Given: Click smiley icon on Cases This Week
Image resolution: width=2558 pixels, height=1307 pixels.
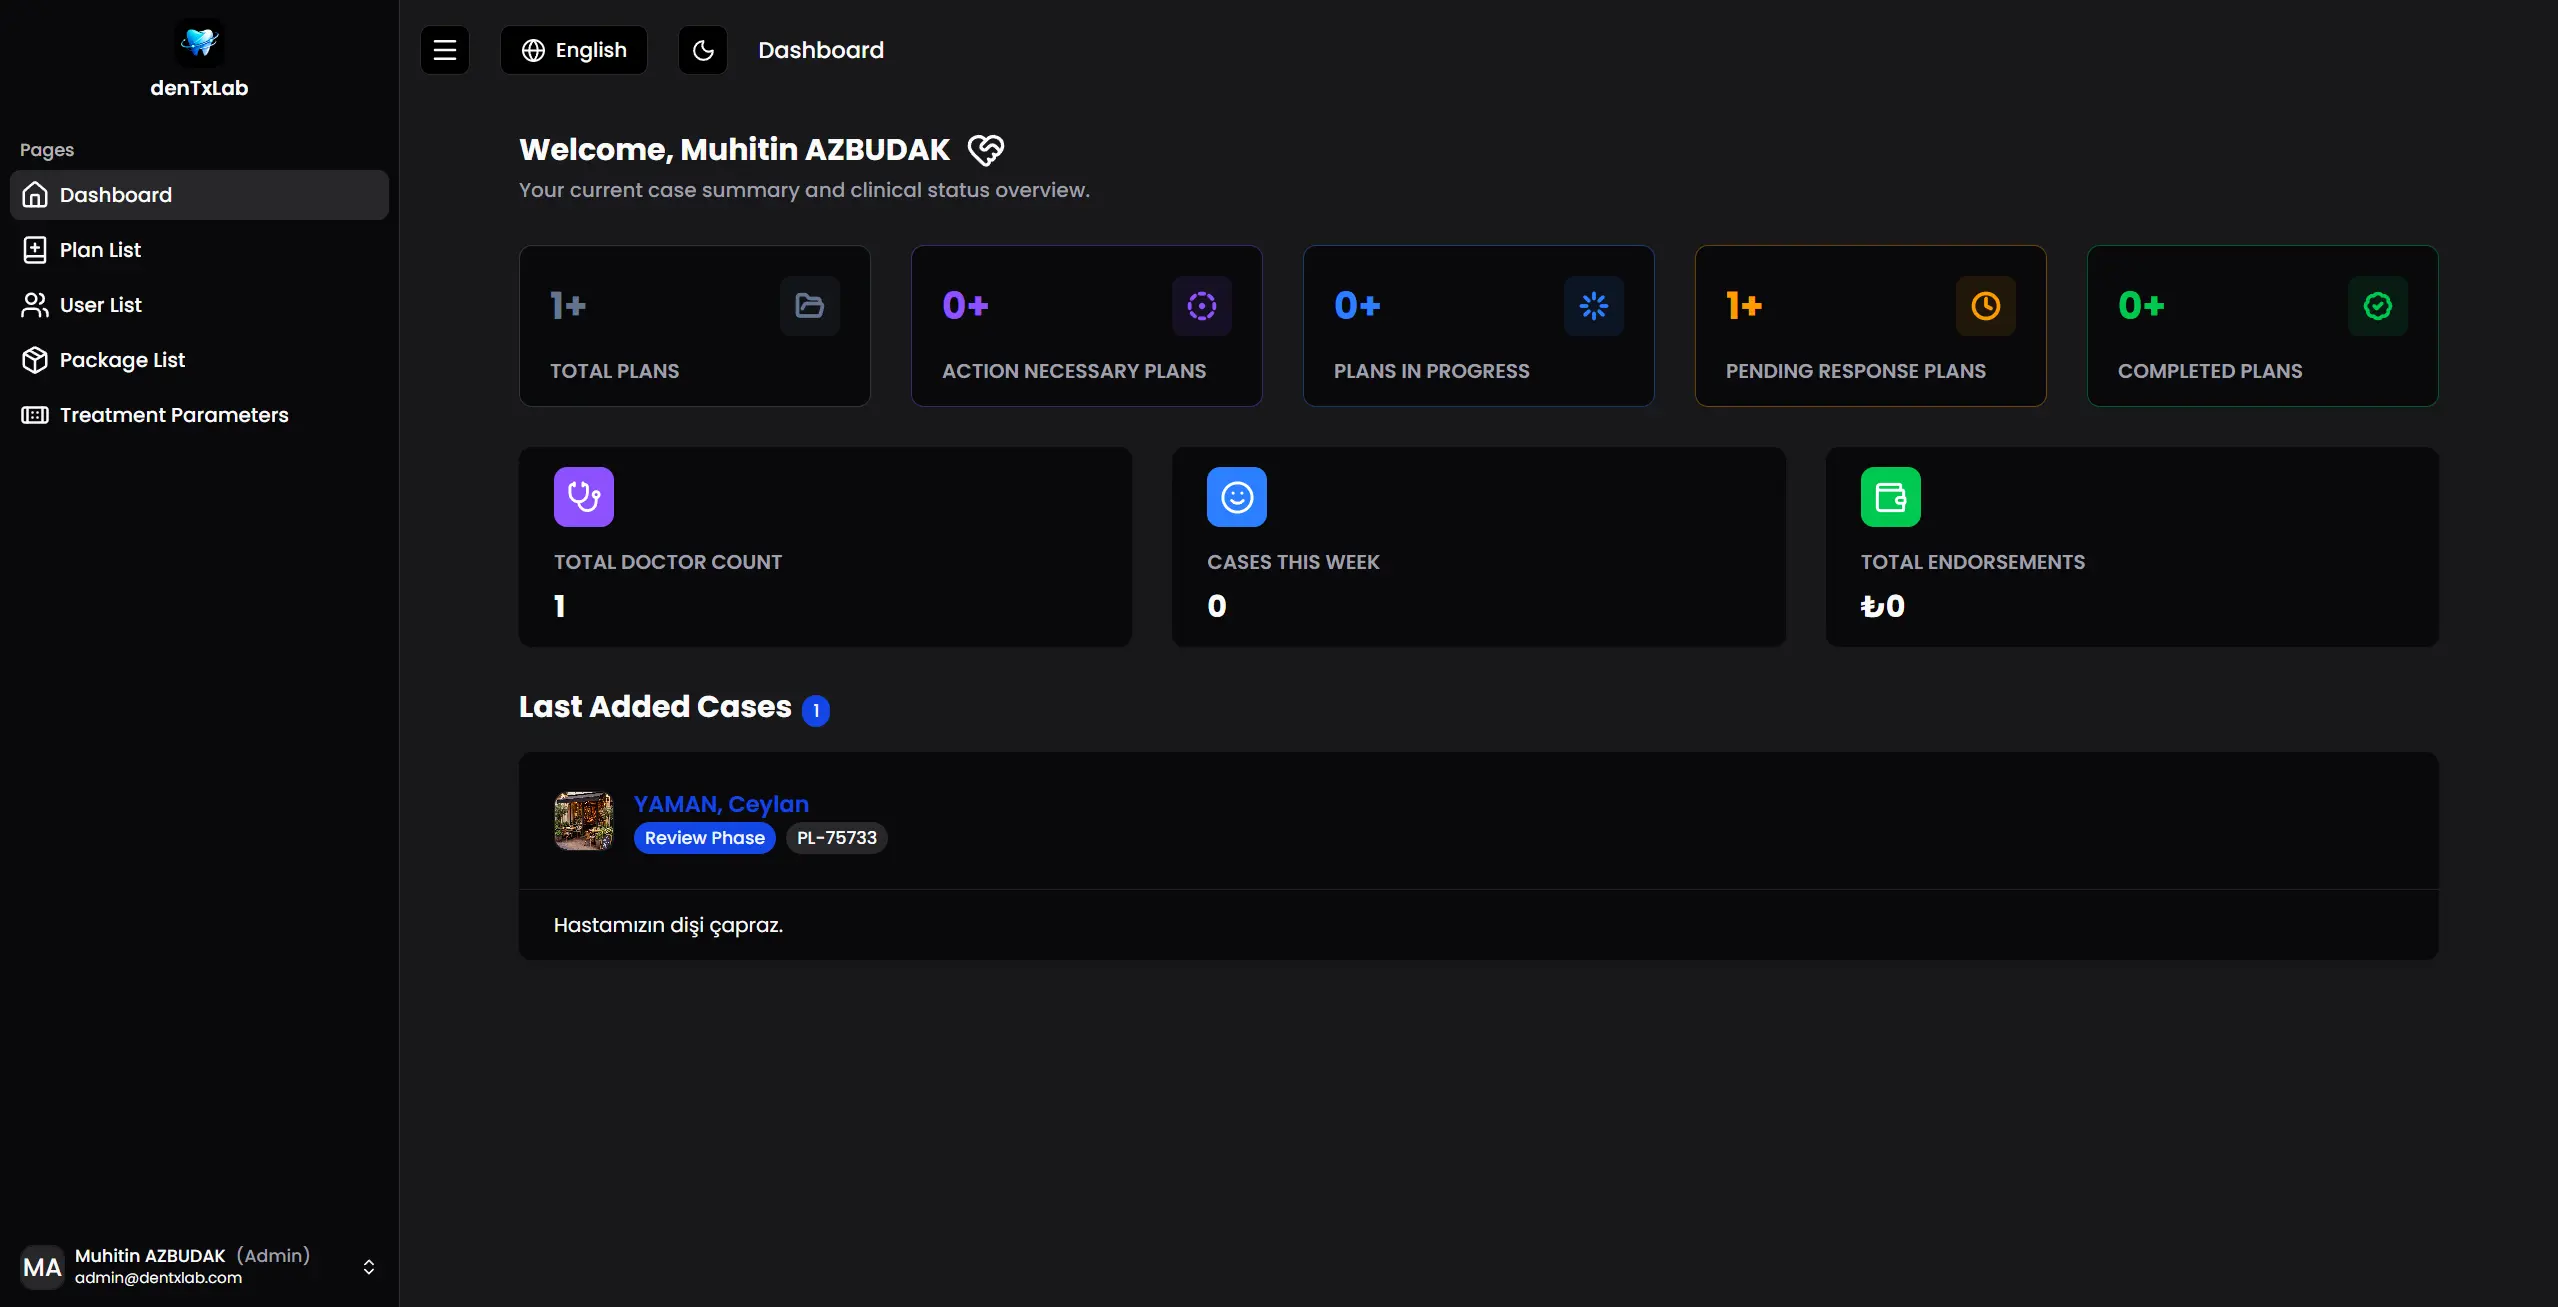Looking at the screenshot, I should [x=1237, y=497].
